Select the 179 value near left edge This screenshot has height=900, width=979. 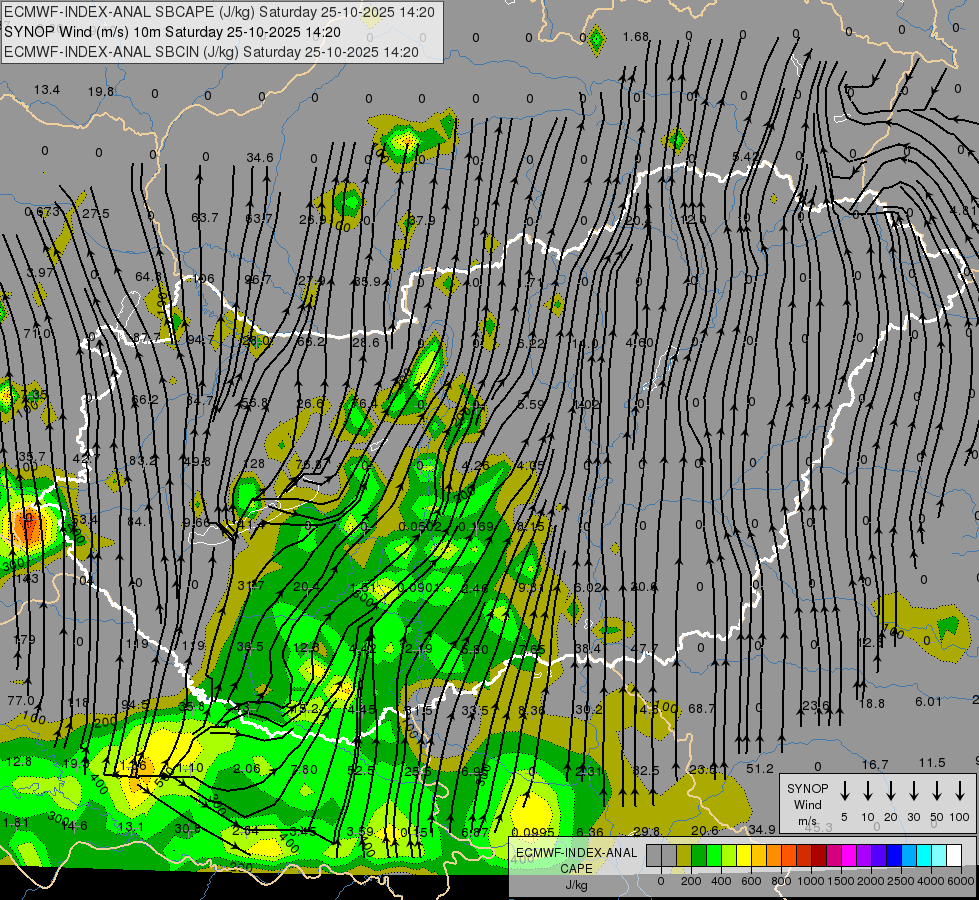tap(24, 640)
